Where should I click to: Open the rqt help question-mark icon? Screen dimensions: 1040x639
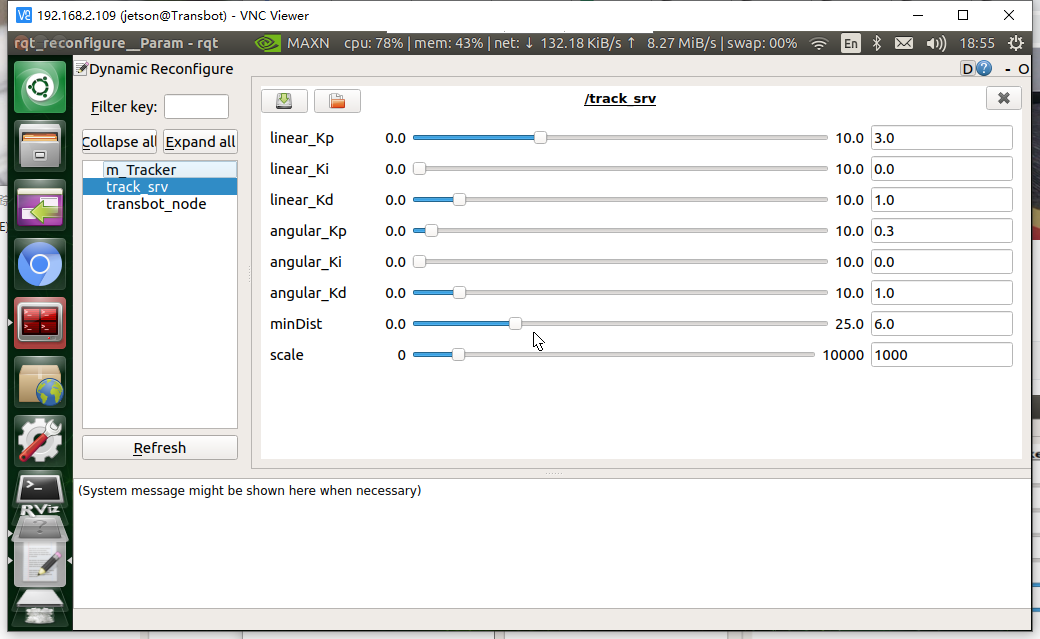(x=984, y=68)
